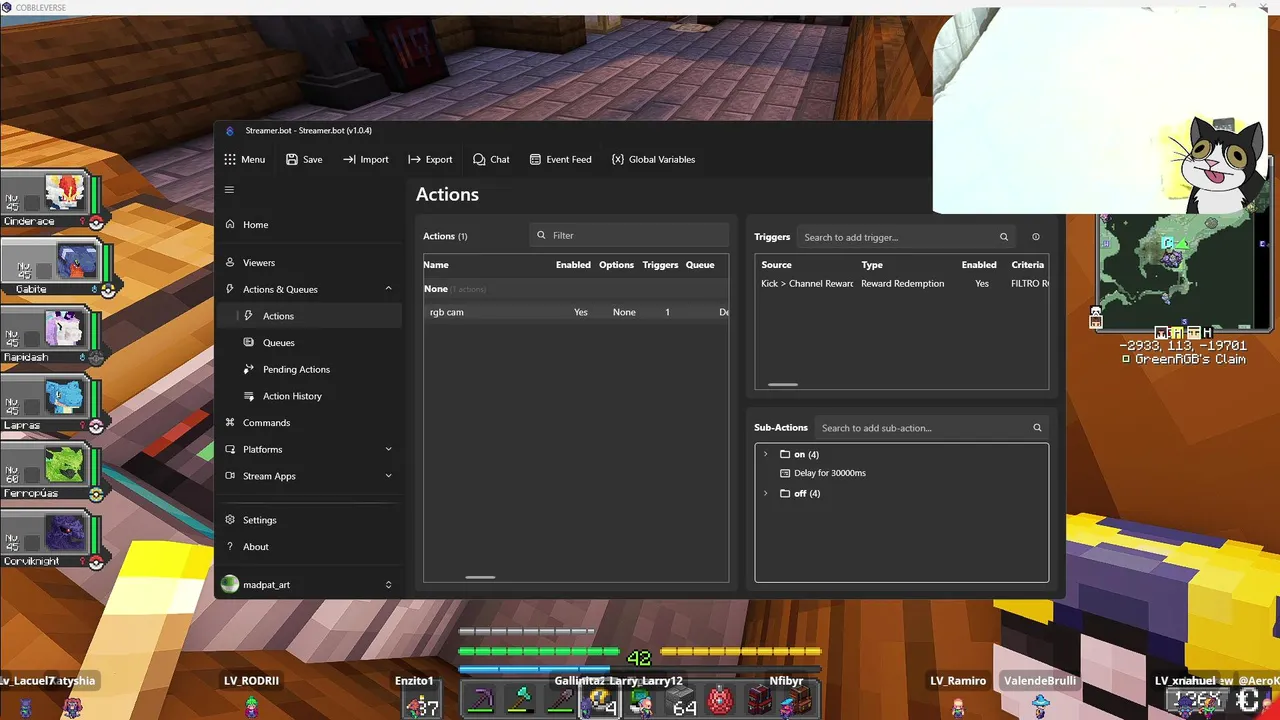Select the 'rgb cam' action row
The height and width of the screenshot is (720, 1280).
coord(576,312)
